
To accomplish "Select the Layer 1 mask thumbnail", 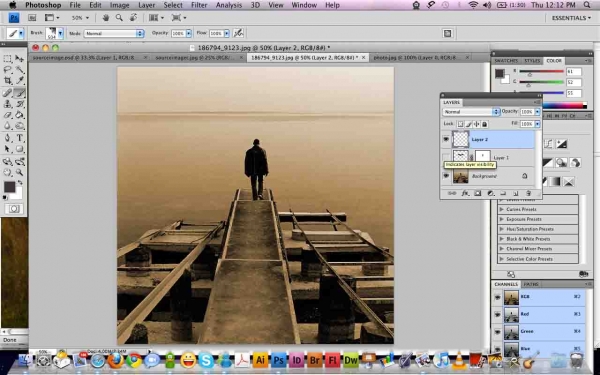I will point(483,156).
